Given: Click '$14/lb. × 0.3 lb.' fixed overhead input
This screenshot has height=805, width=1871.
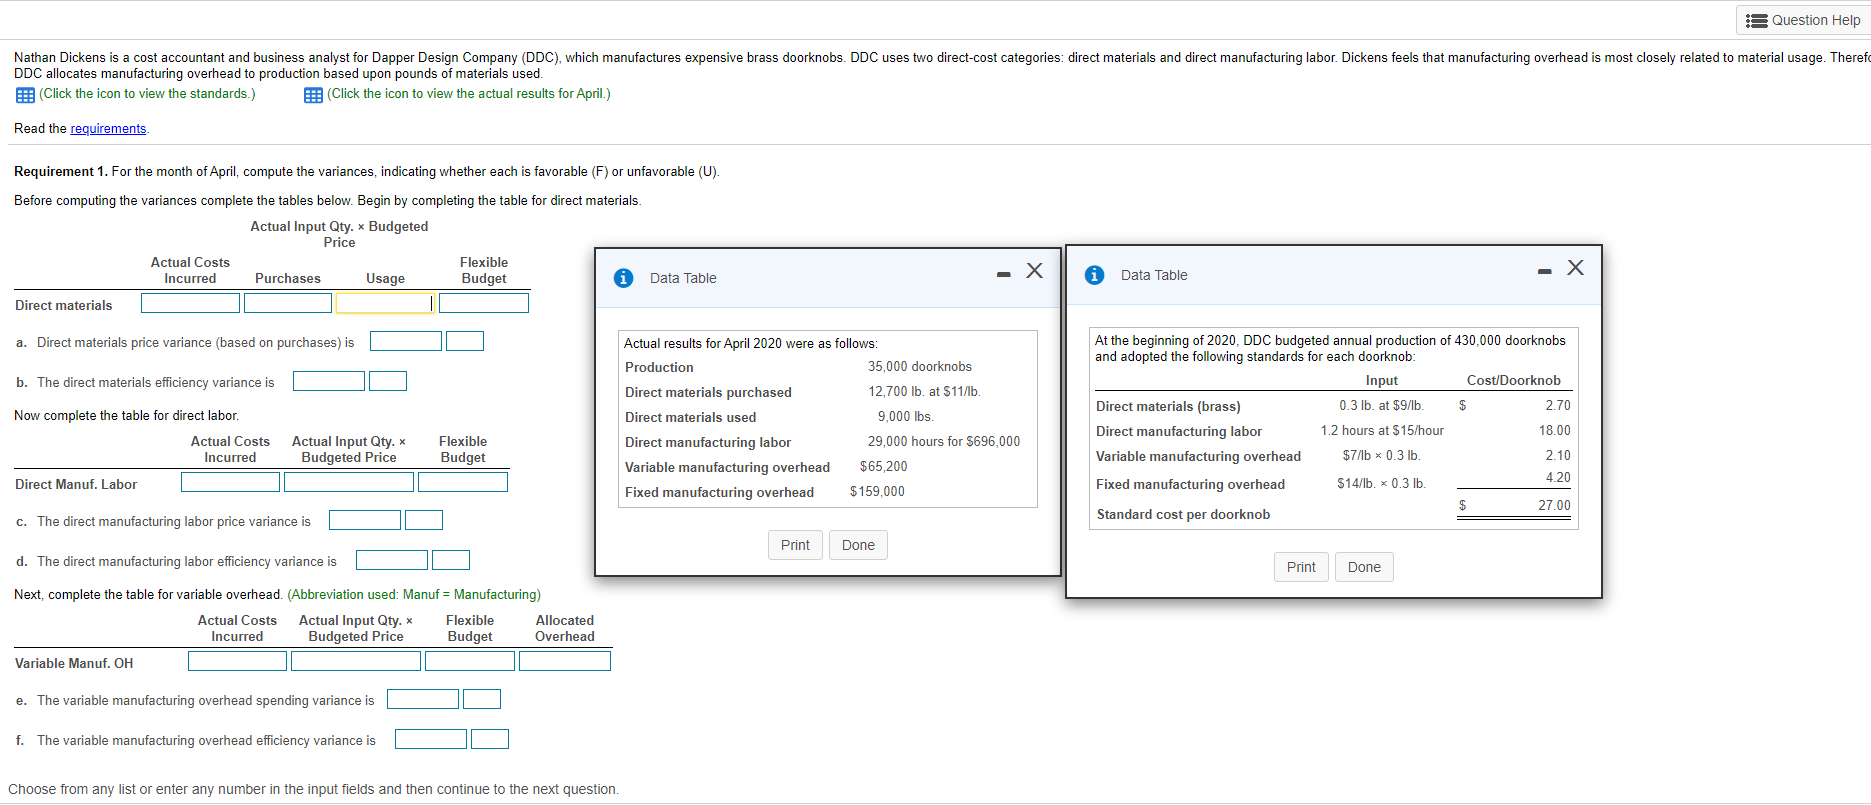Looking at the screenshot, I should [1382, 484].
